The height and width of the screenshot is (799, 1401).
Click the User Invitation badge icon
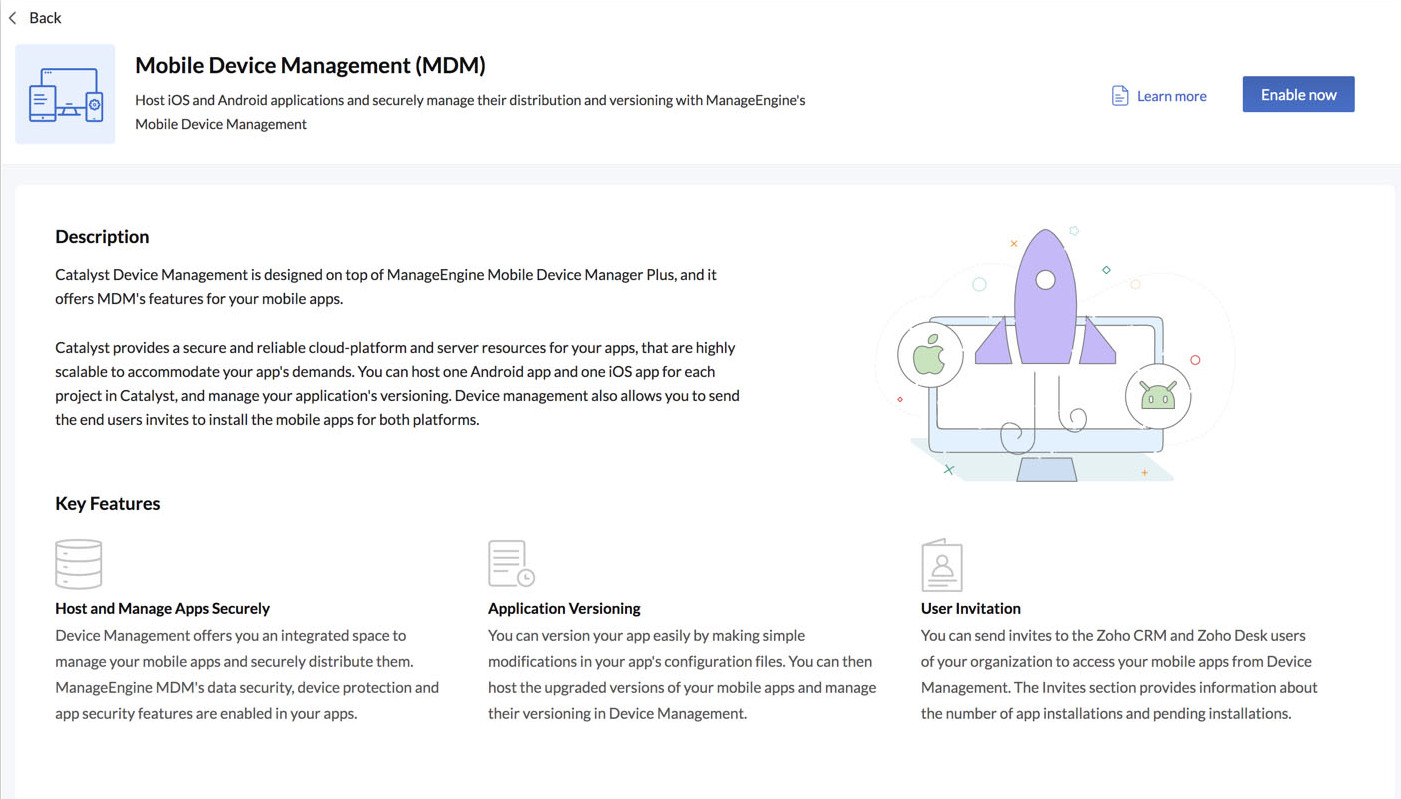(x=942, y=565)
